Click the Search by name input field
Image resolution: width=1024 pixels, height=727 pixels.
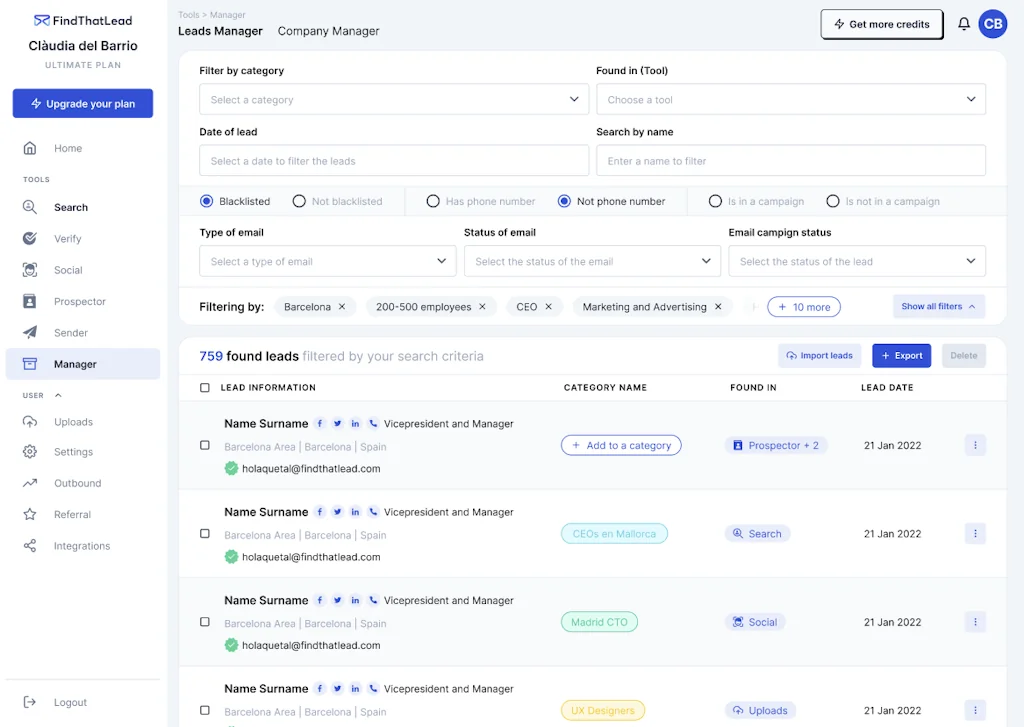pyautogui.click(x=790, y=161)
